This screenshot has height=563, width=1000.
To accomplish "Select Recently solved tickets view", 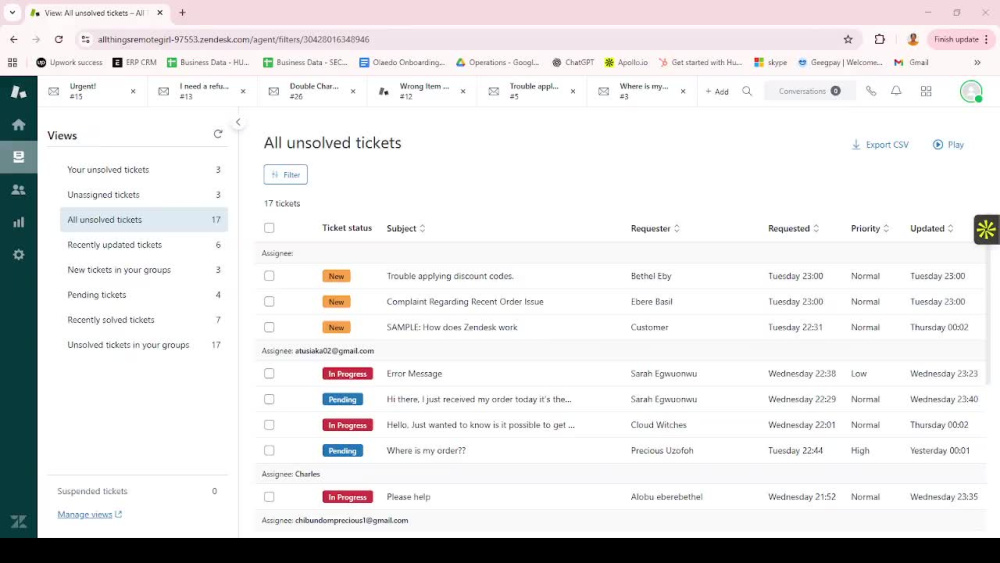I will tap(143, 319).
